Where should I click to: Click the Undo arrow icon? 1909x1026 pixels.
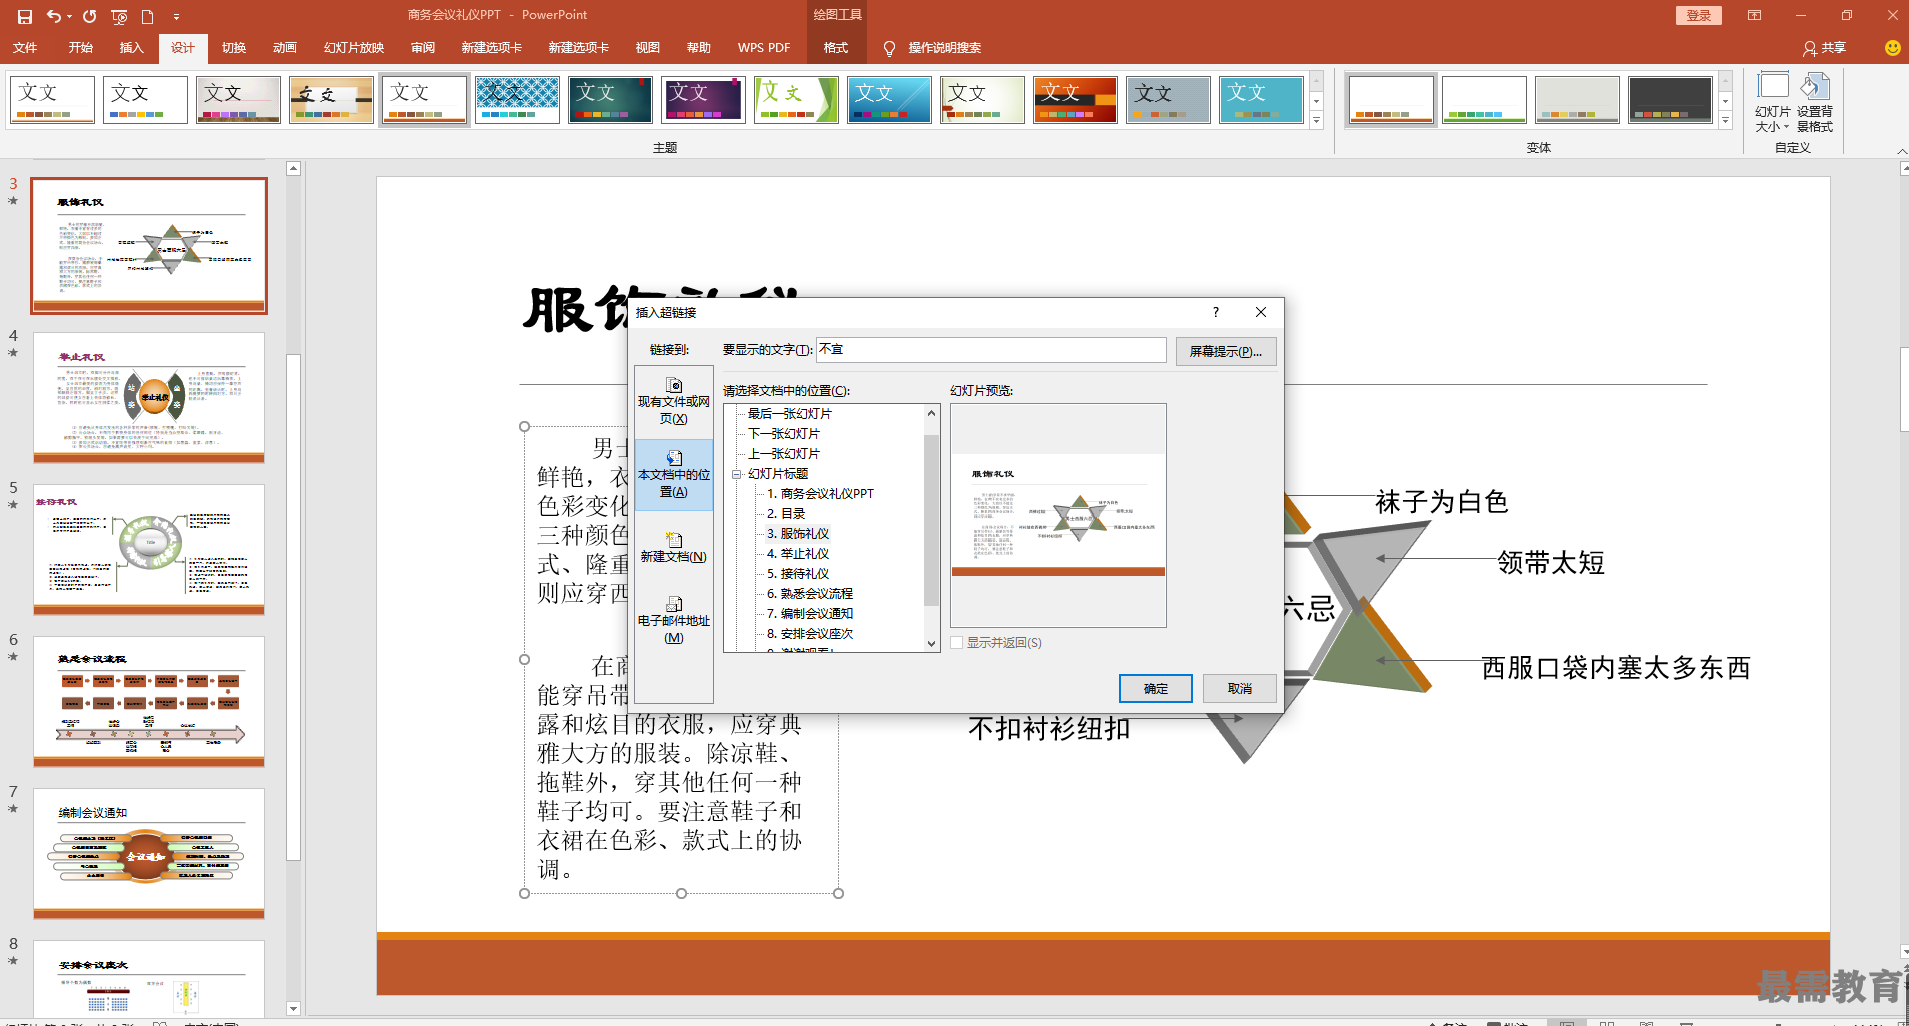[54, 16]
